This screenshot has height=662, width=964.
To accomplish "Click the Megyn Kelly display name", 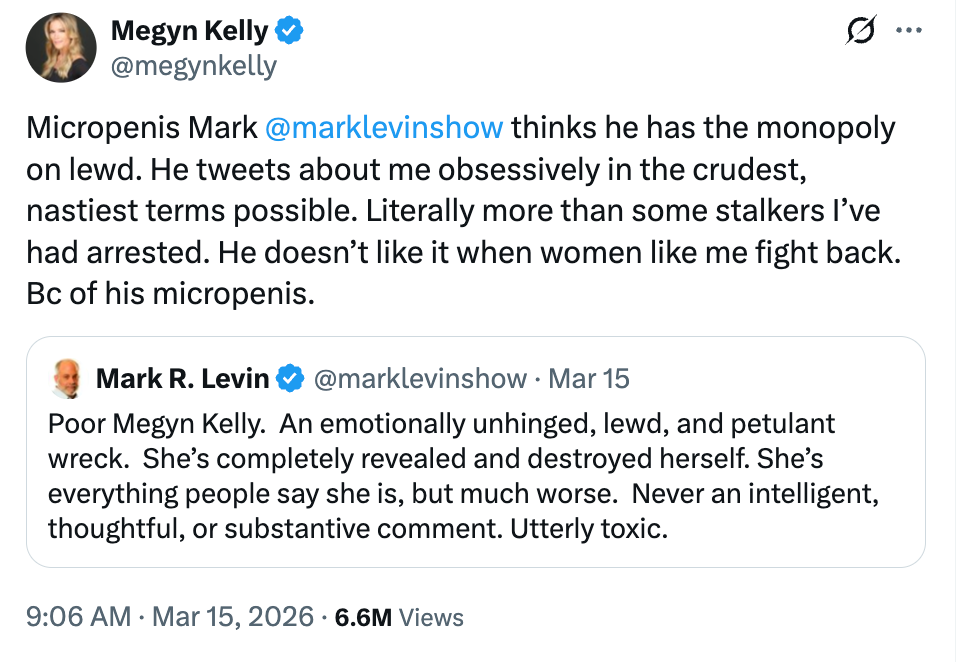I will pos(189,31).
